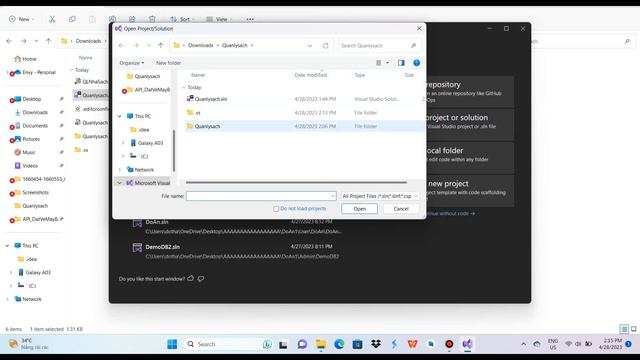Cancel the Open Project dialog
The width and height of the screenshot is (640, 360).
[x=401, y=209]
